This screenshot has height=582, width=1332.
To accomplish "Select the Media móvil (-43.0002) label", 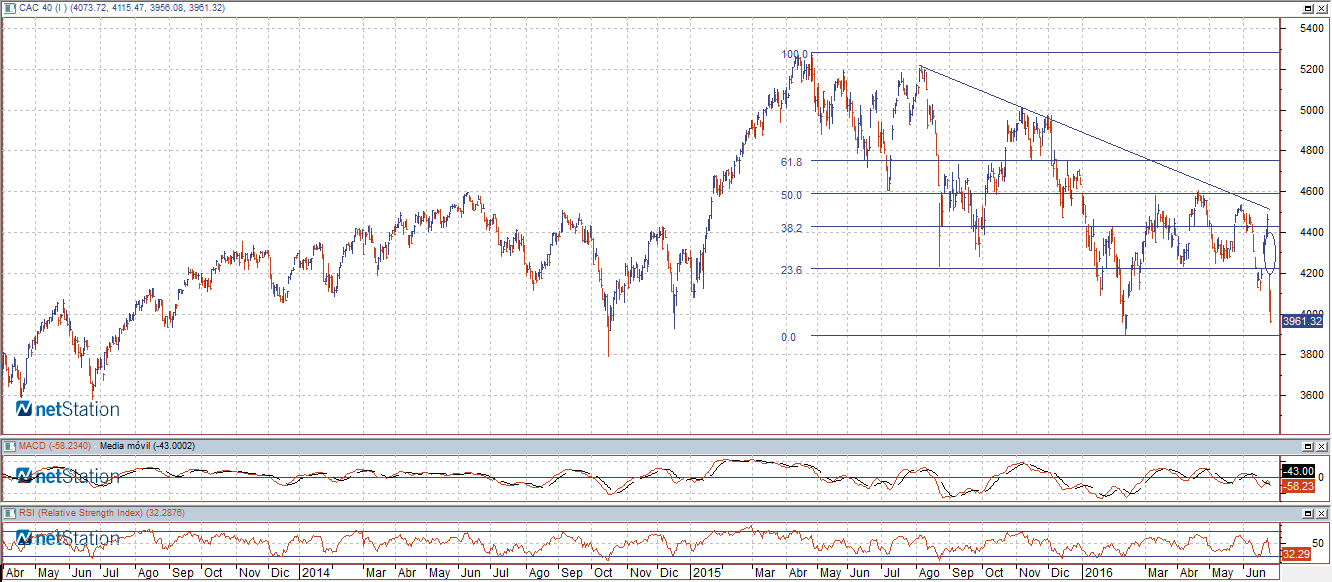I will pyautogui.click(x=147, y=446).
